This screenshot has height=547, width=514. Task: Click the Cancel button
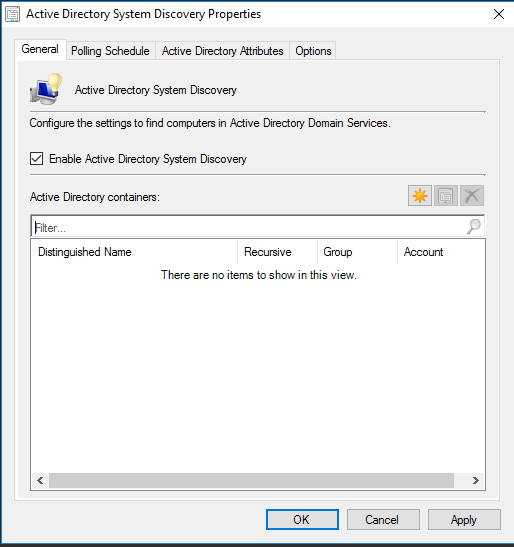pos(383,519)
